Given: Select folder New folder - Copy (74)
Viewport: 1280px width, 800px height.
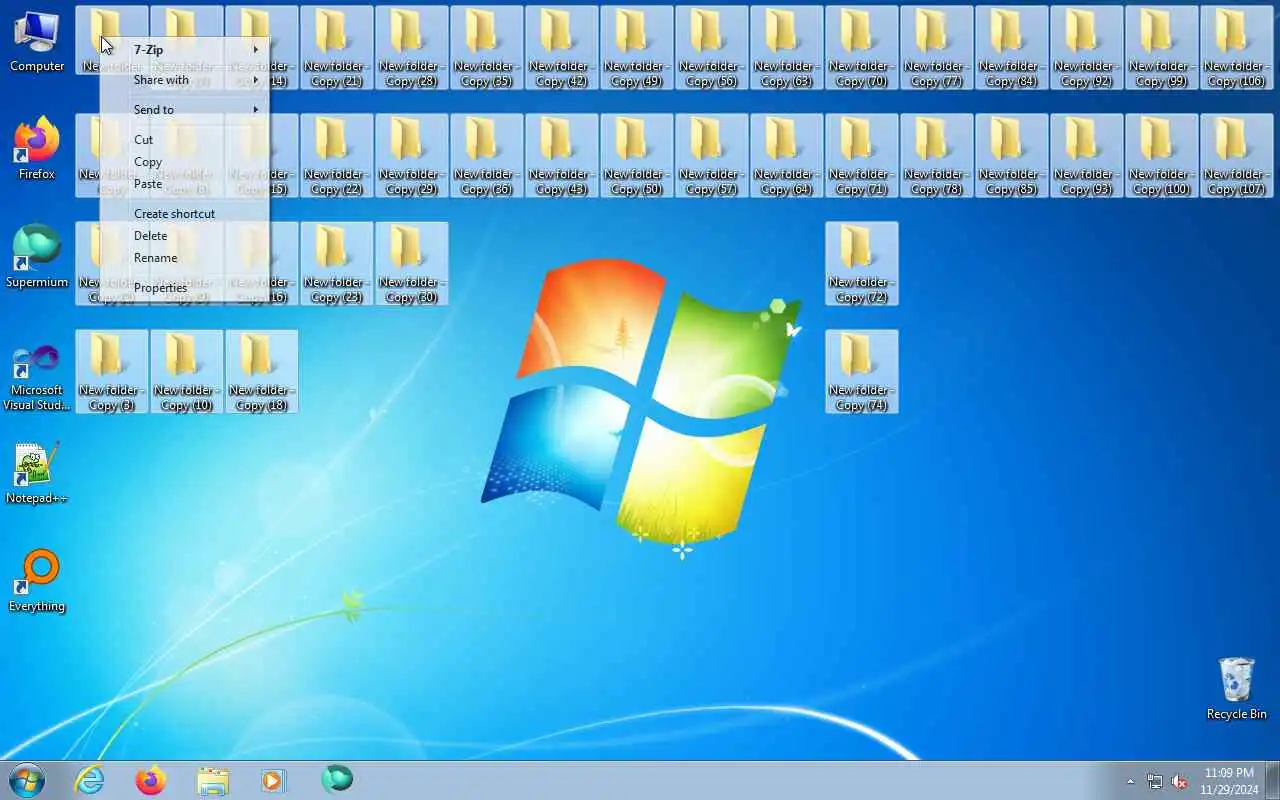Looking at the screenshot, I should coord(862,372).
